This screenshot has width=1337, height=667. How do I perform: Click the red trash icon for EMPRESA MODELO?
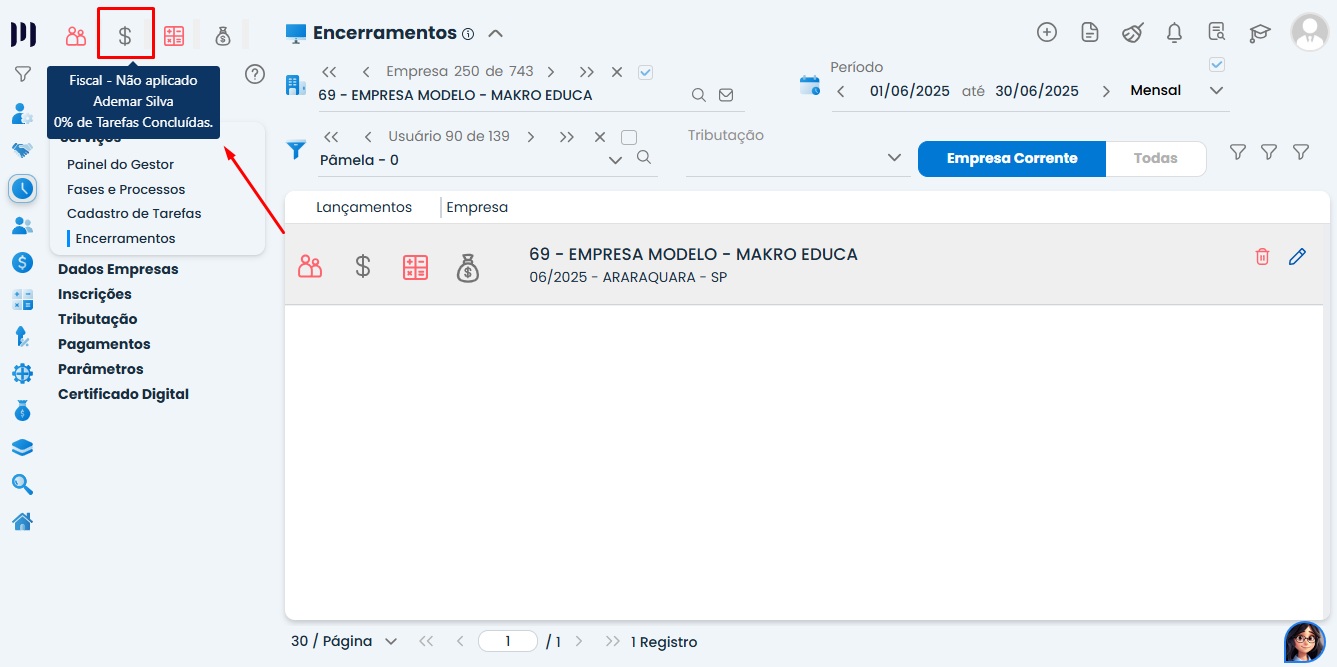(x=1262, y=257)
